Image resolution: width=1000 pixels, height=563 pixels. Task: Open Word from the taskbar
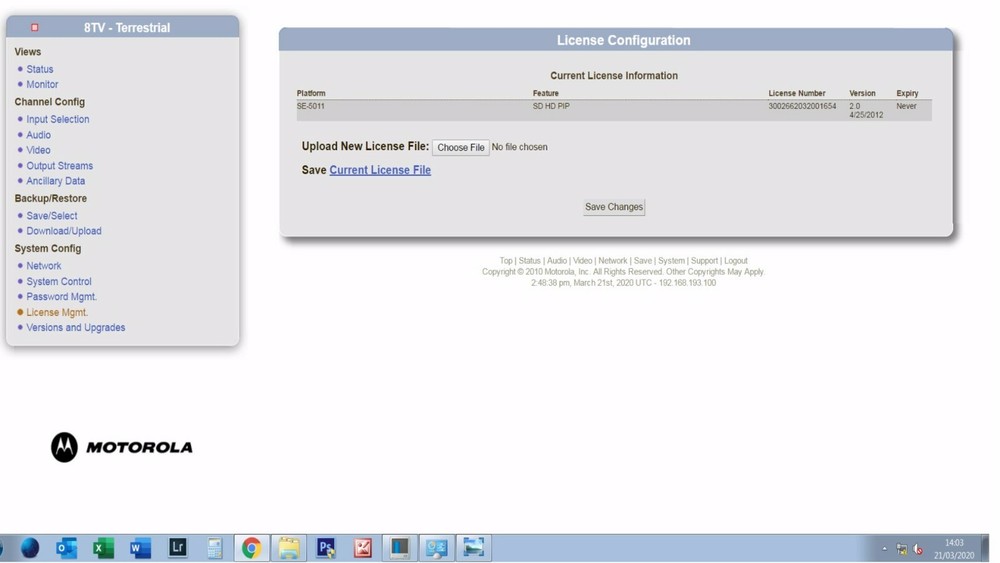click(140, 548)
